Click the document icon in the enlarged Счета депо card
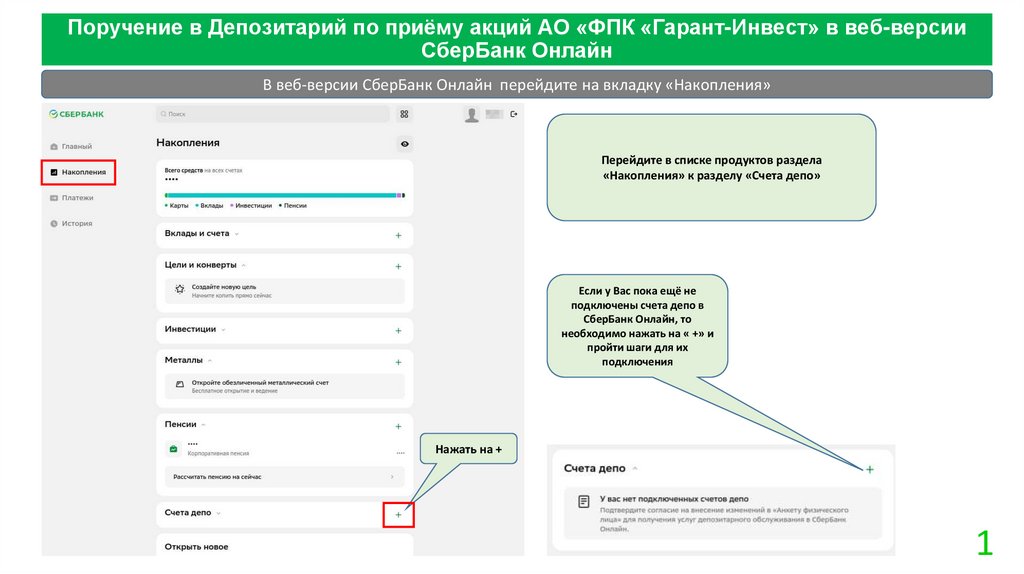 tap(584, 502)
